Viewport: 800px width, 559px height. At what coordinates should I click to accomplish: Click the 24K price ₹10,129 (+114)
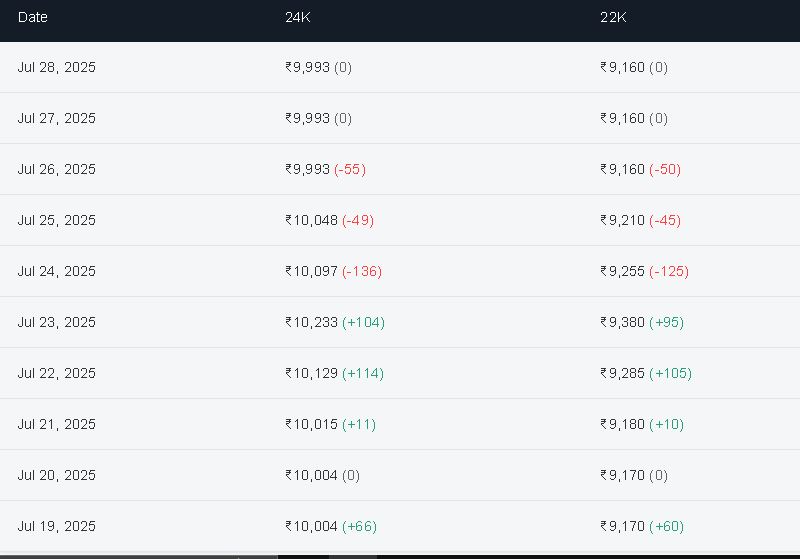335,373
